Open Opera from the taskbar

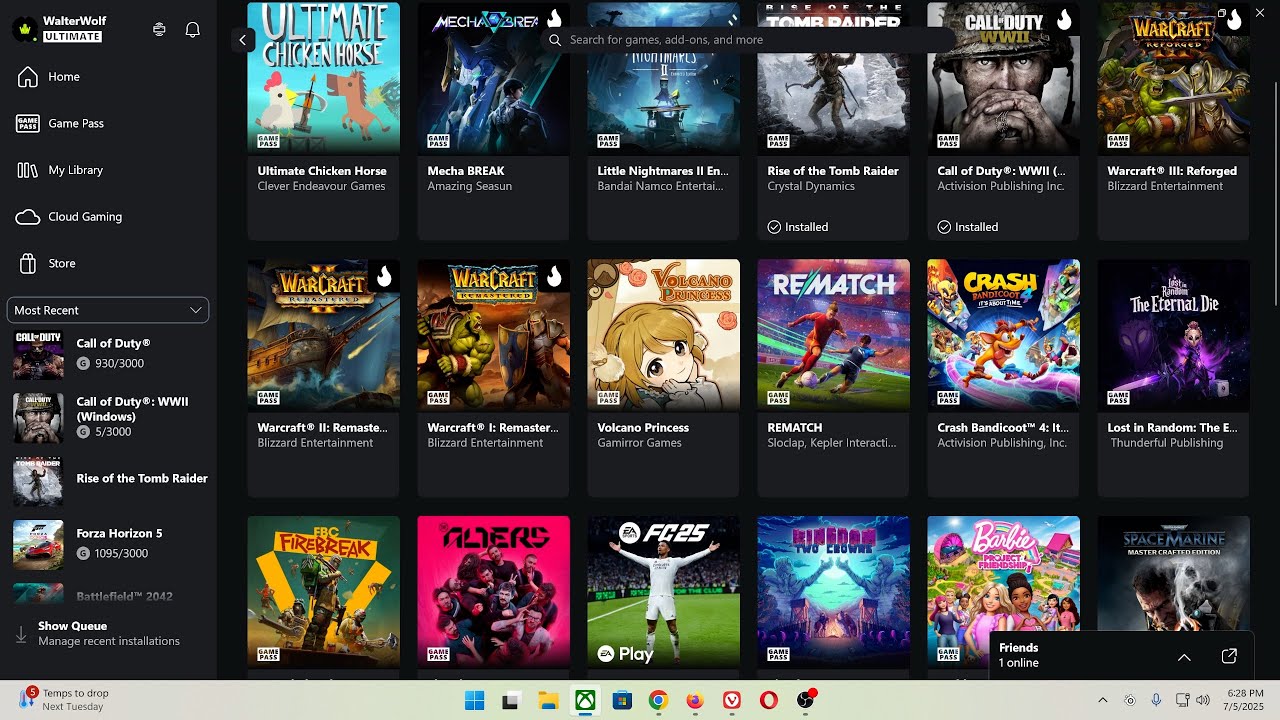pyautogui.click(x=769, y=700)
